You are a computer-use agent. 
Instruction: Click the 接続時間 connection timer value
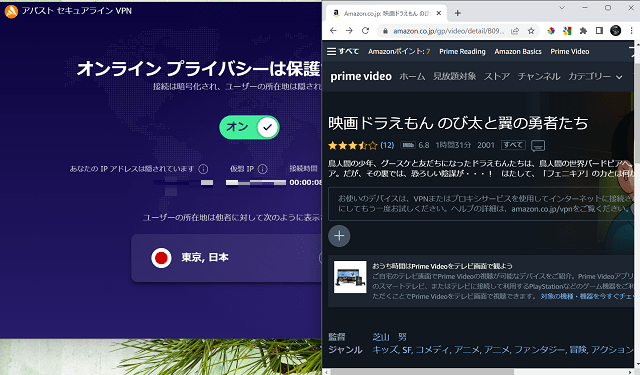[305, 182]
